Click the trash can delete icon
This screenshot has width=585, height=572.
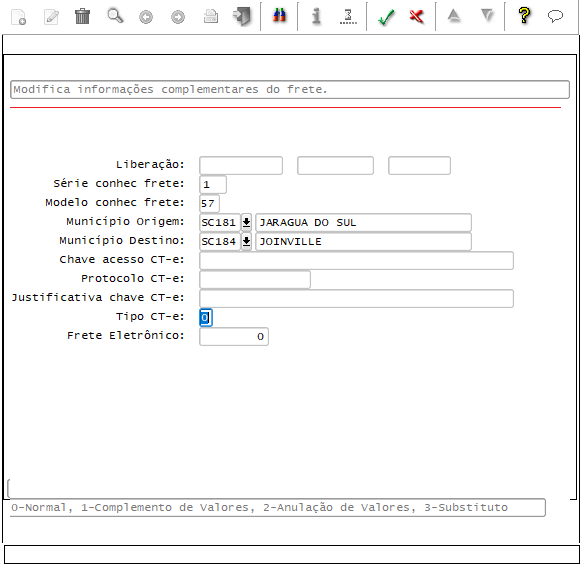[x=82, y=16]
